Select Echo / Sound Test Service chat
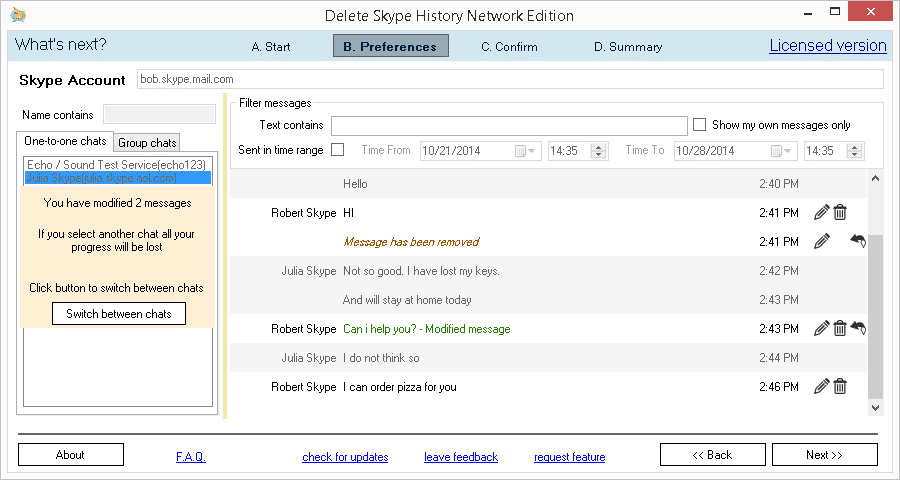The height and width of the screenshot is (480, 900). (117, 165)
